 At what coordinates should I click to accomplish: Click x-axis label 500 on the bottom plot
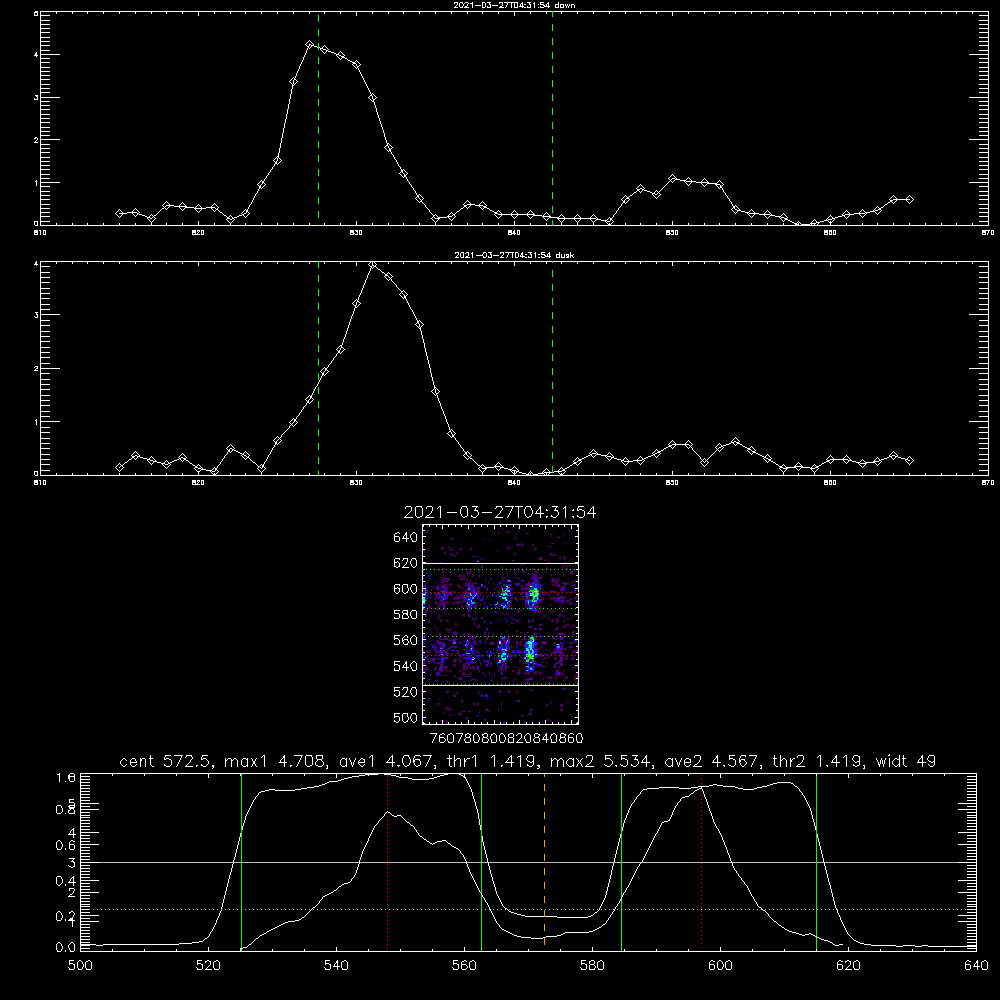coord(80,966)
